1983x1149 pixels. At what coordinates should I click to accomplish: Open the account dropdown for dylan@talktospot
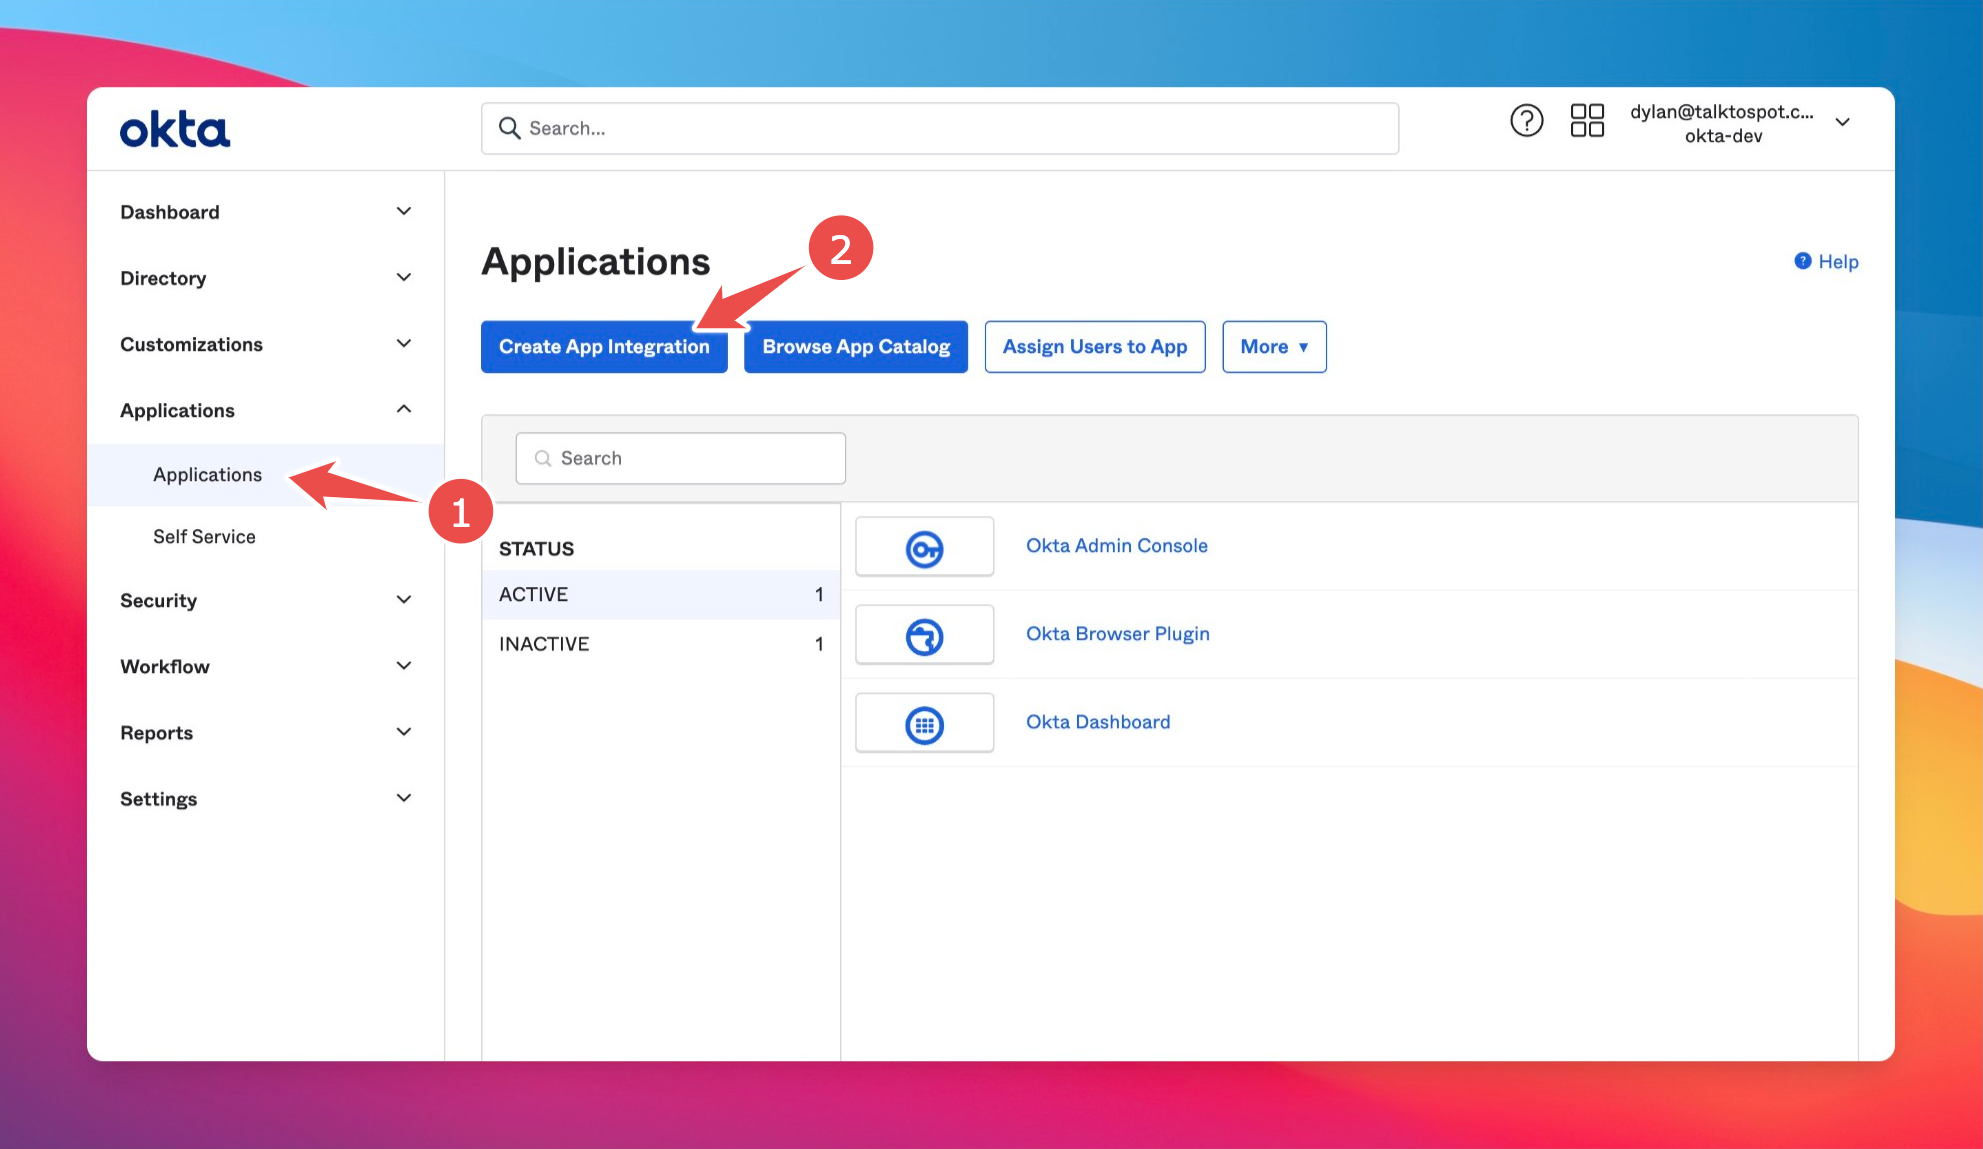point(1842,122)
